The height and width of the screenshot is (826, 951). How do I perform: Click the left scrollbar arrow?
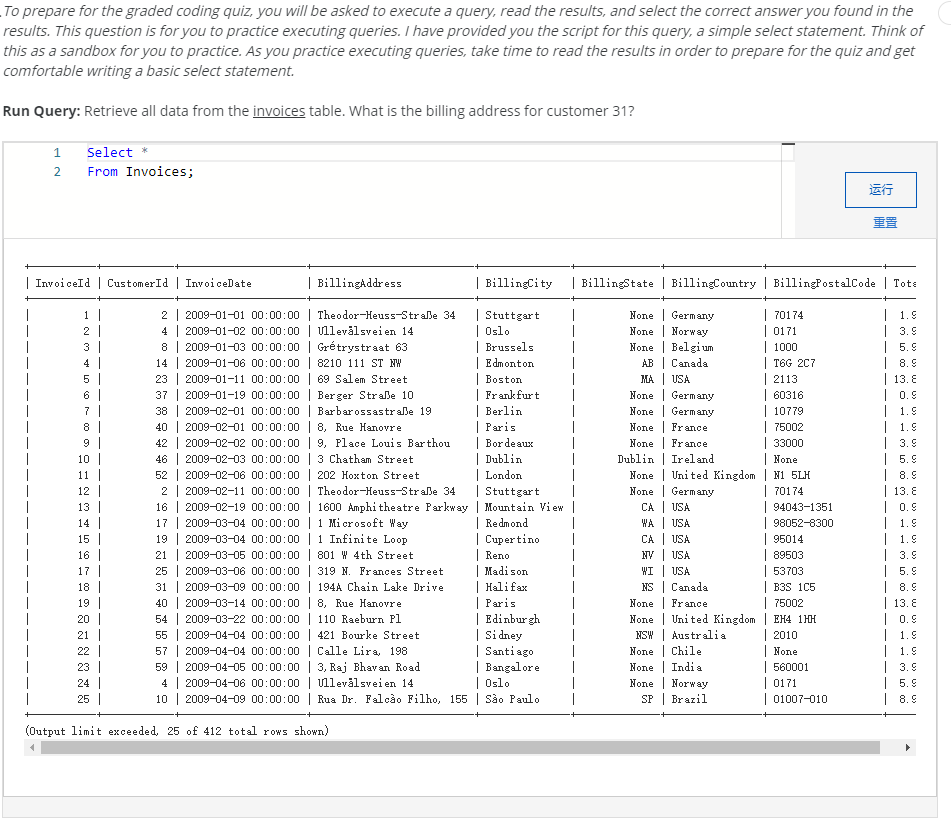[x=31, y=747]
